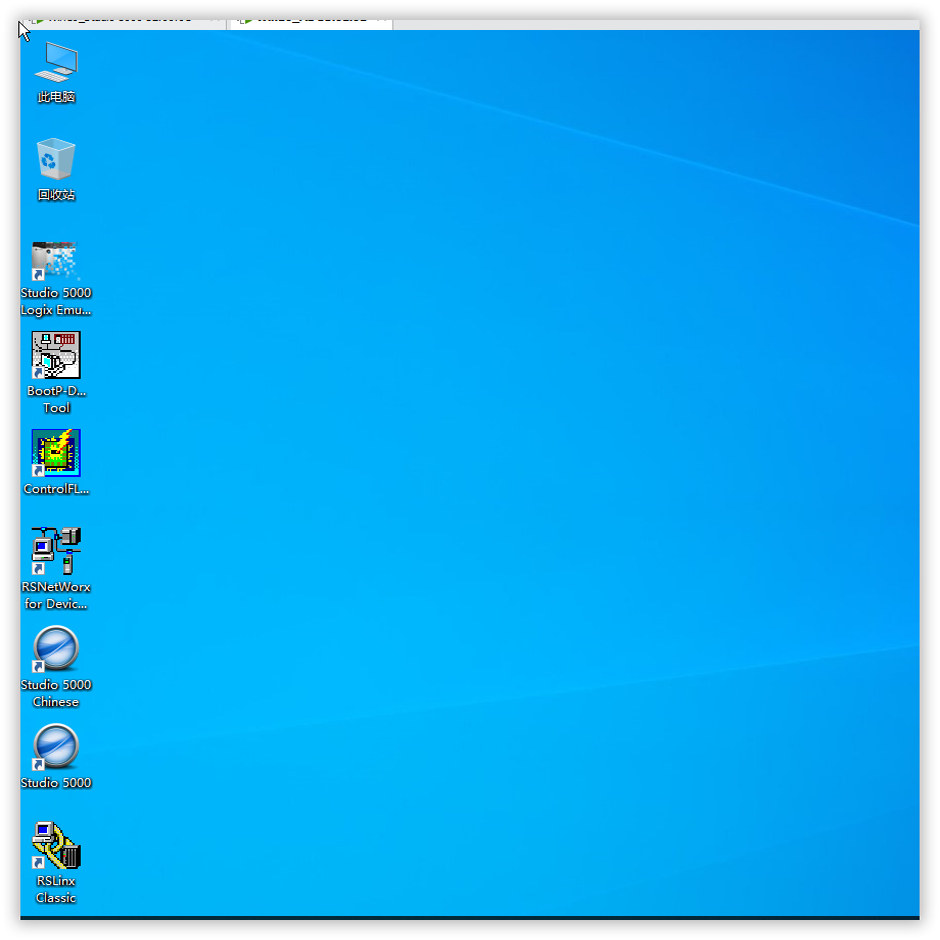Click the "RSNetWorx for Devic..." label text
This screenshot has height=940, width=940.
pos(56,595)
